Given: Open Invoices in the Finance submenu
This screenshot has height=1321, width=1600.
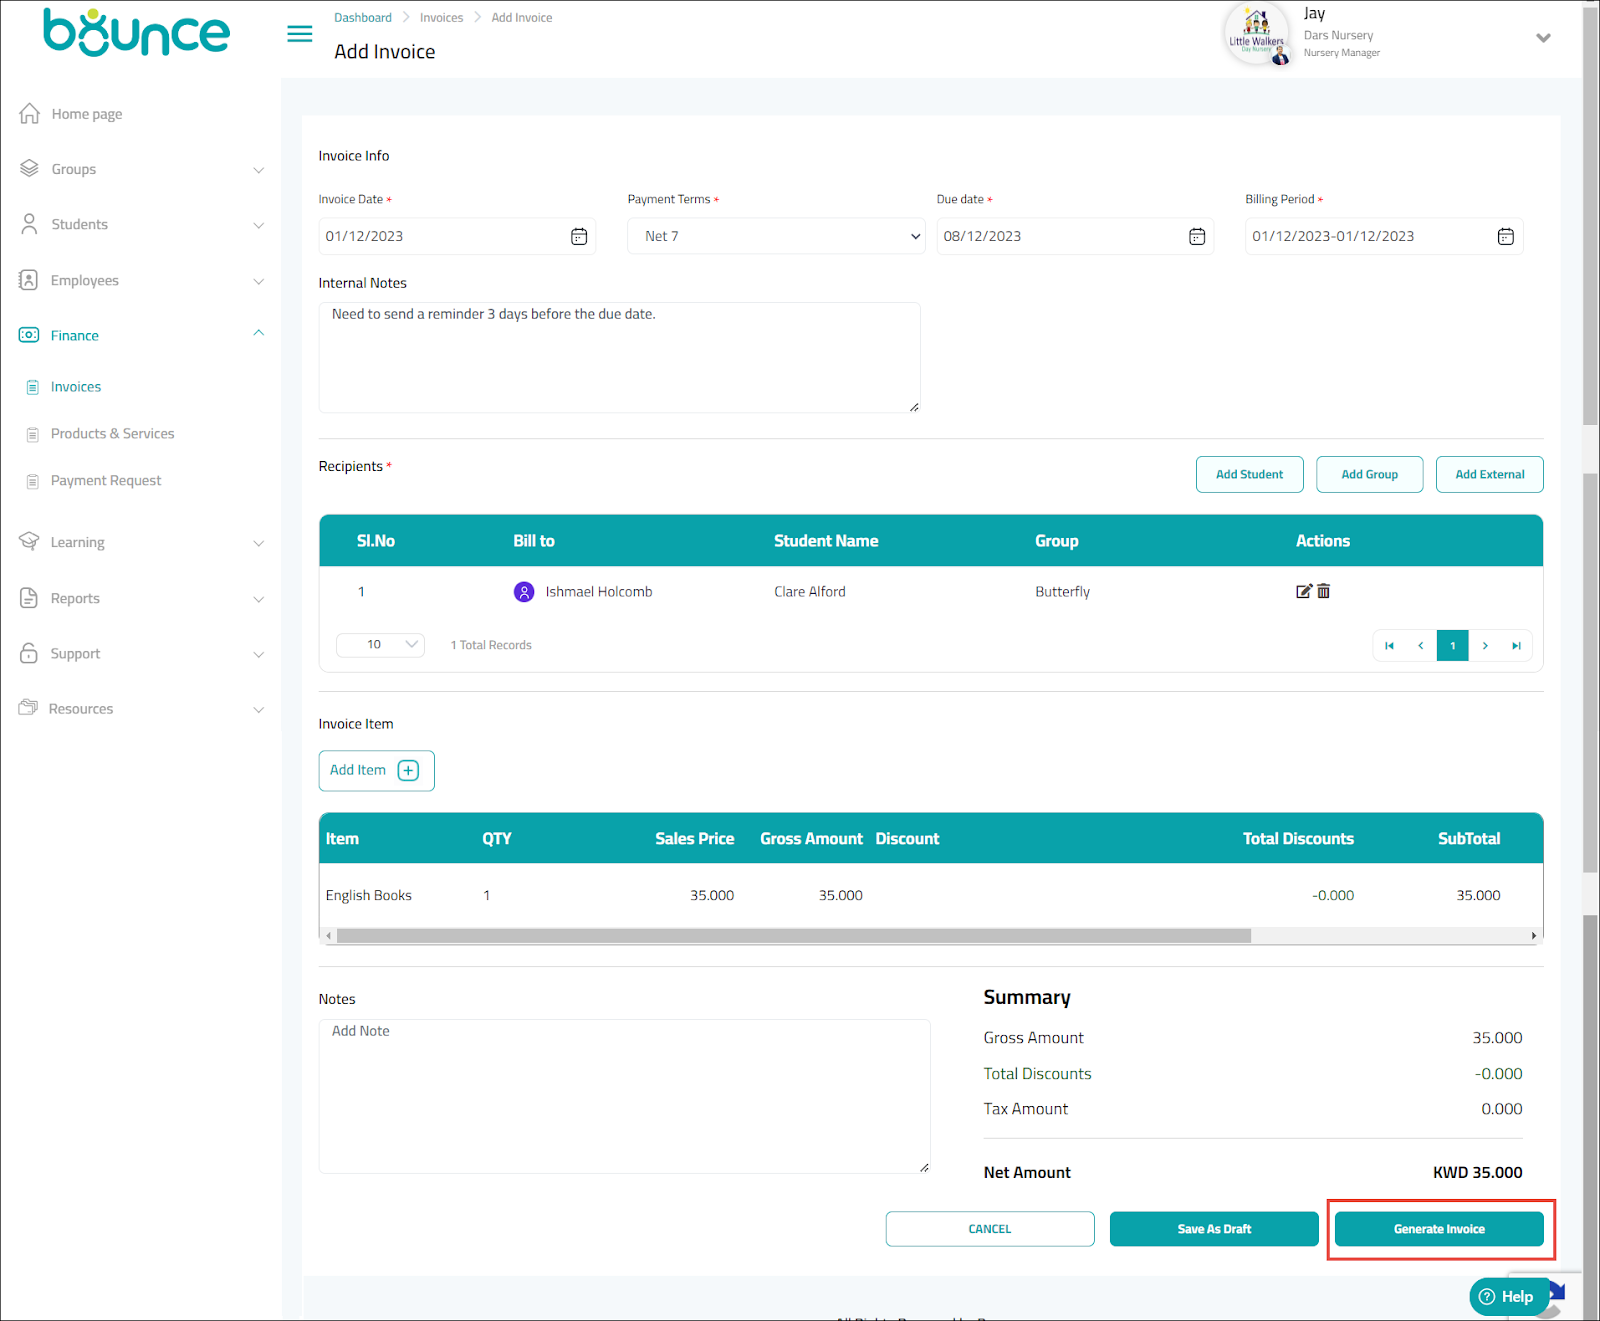Looking at the screenshot, I should point(76,387).
